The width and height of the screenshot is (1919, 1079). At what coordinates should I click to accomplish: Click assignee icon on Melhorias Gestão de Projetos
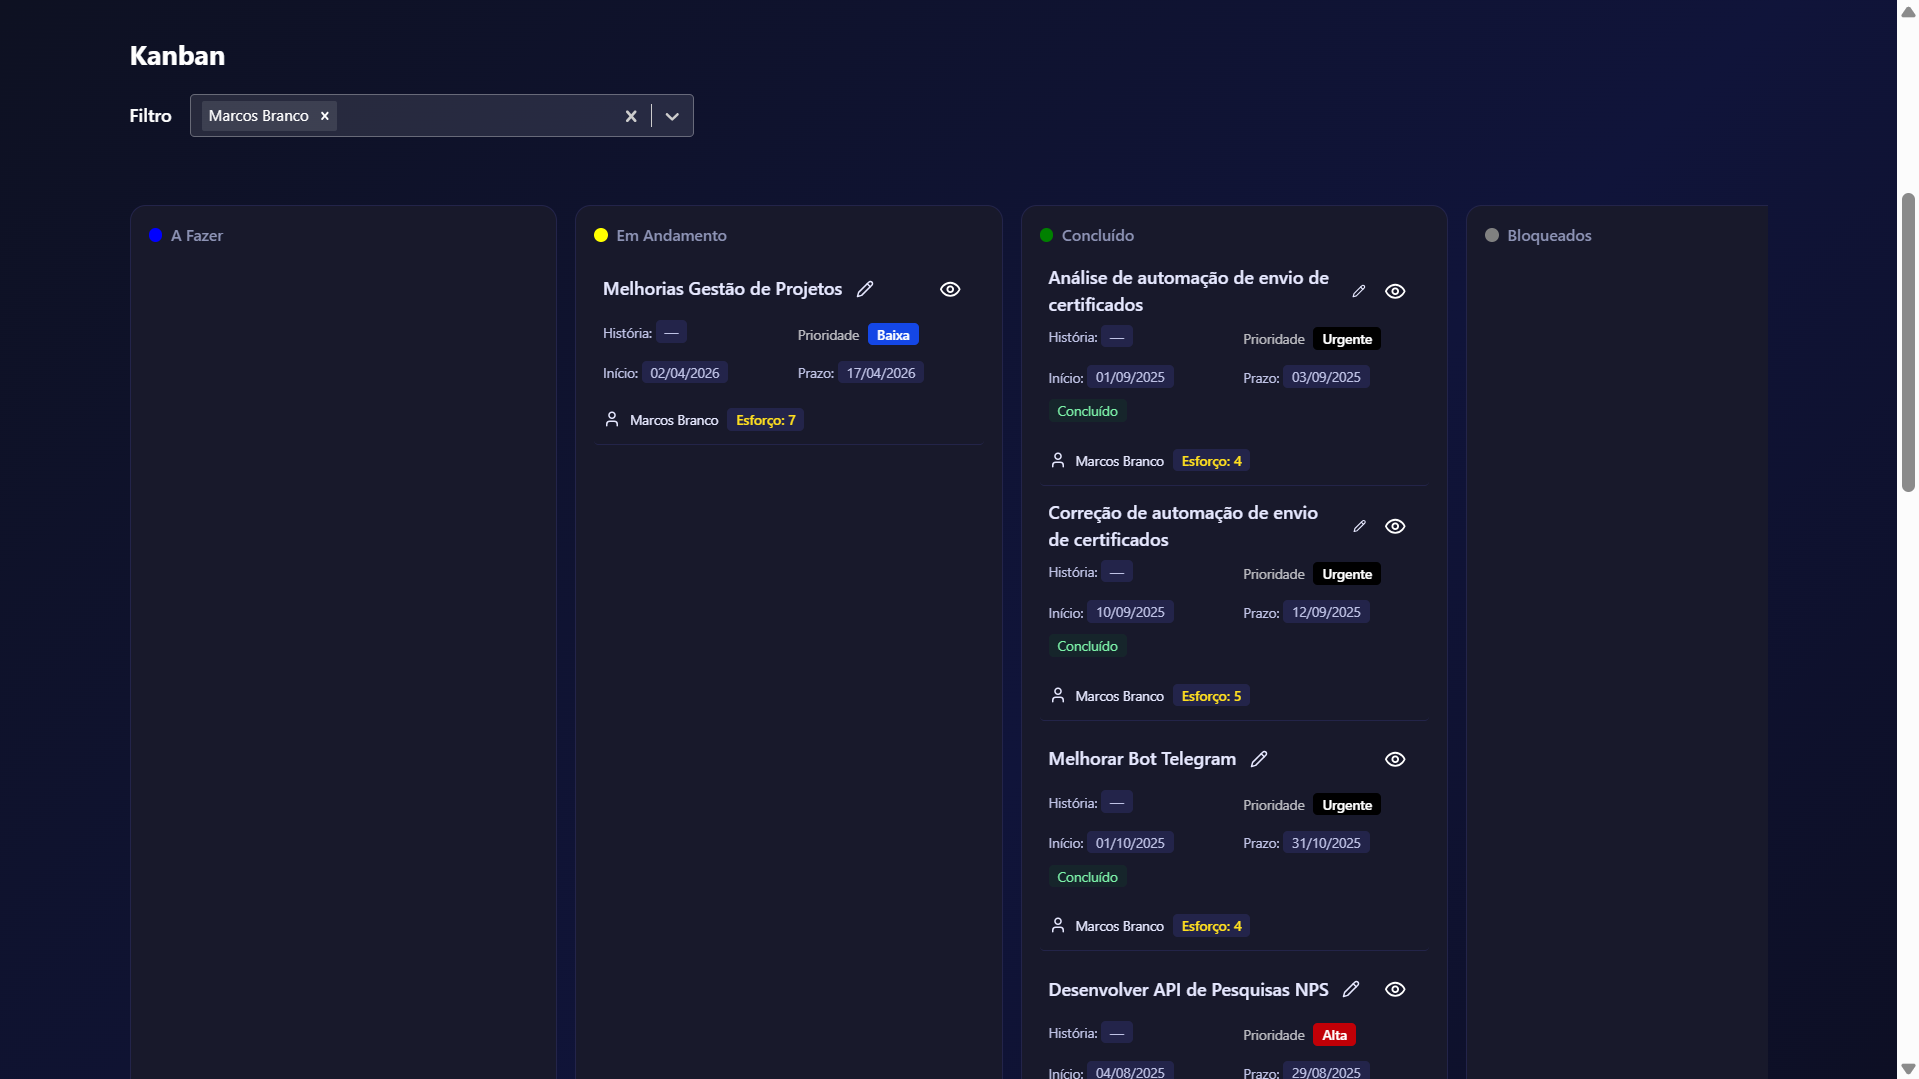[612, 419]
